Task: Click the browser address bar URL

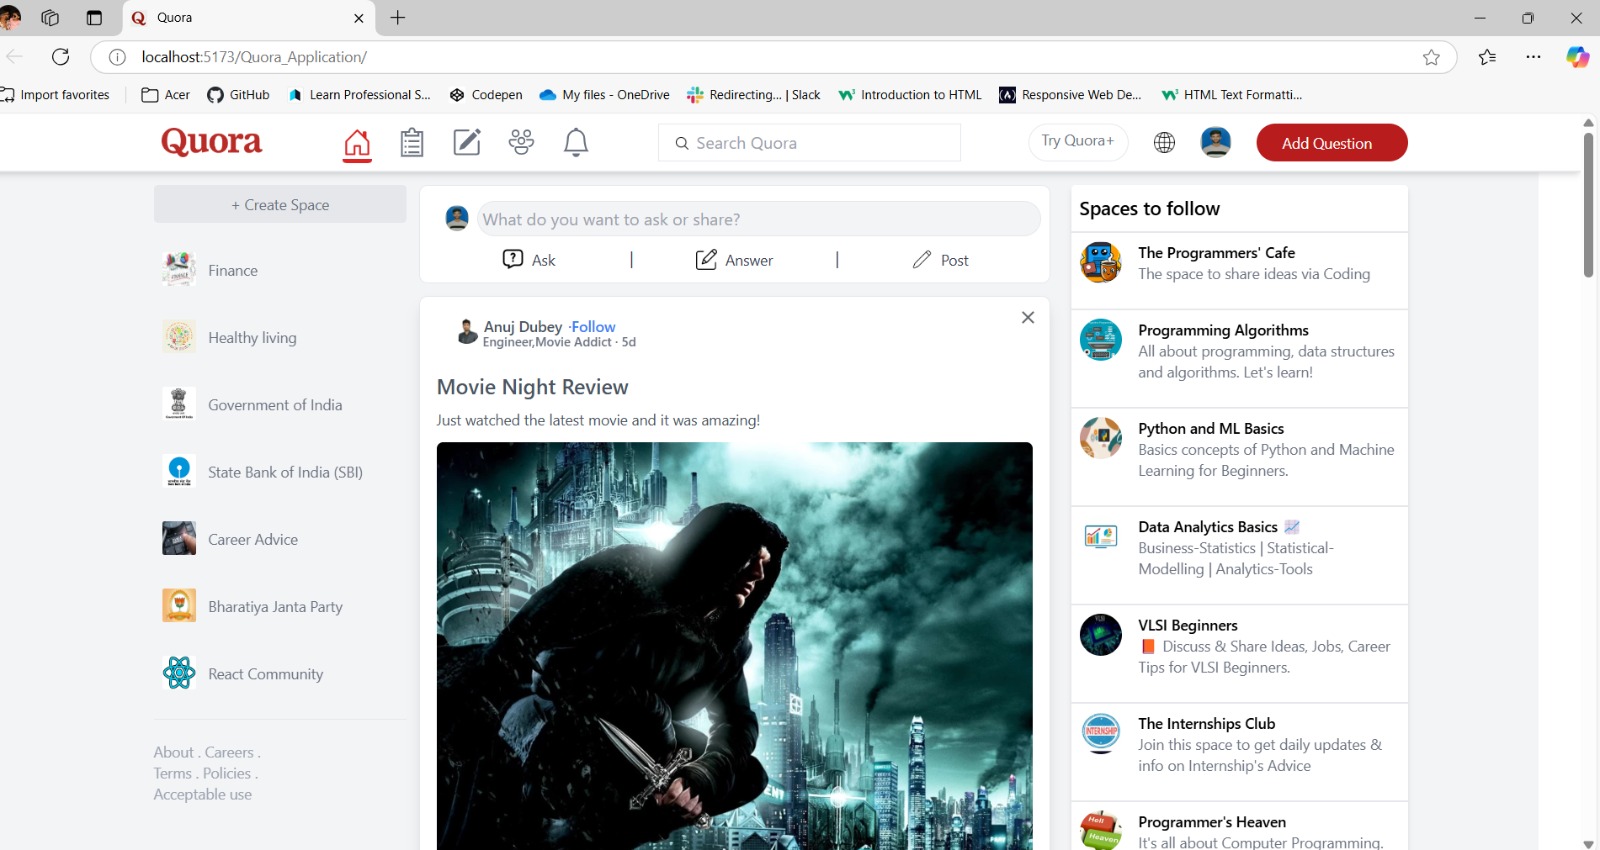Action: click(x=254, y=57)
